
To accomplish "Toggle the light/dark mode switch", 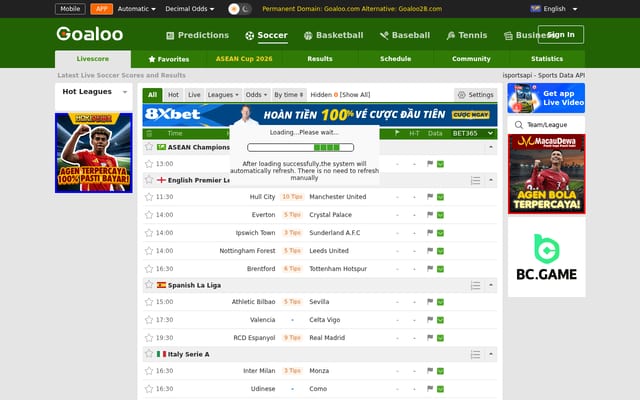I will click(240, 9).
